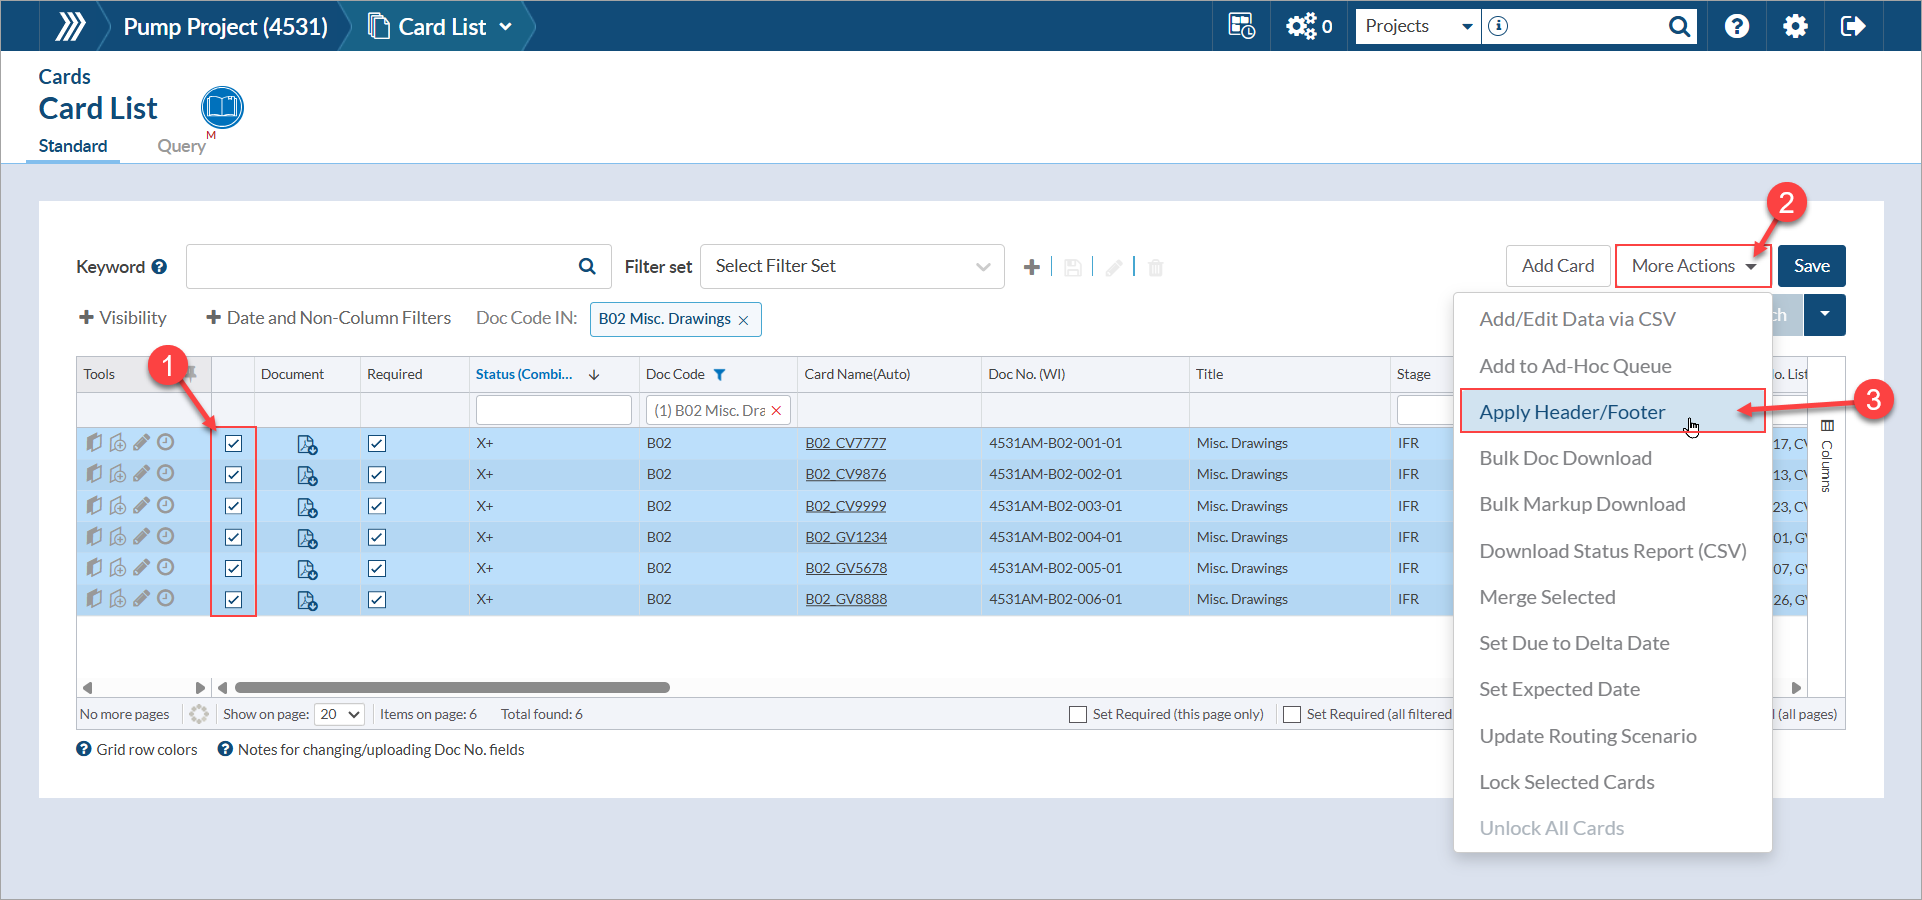Click the logout arrow icon
This screenshot has height=900, width=1922.
1852,26
